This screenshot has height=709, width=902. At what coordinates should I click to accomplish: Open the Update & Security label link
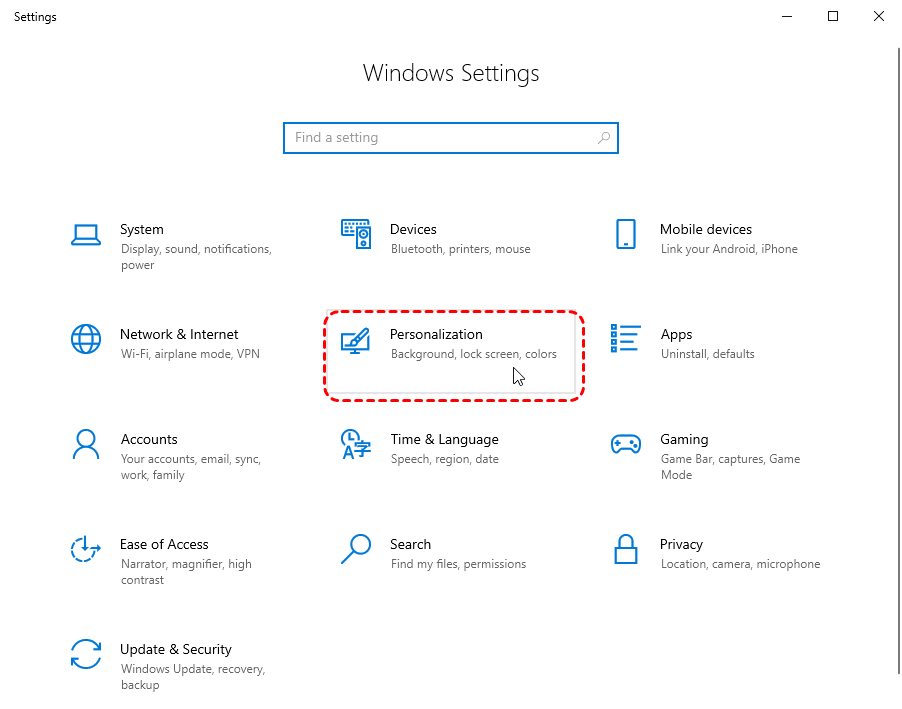coord(175,649)
